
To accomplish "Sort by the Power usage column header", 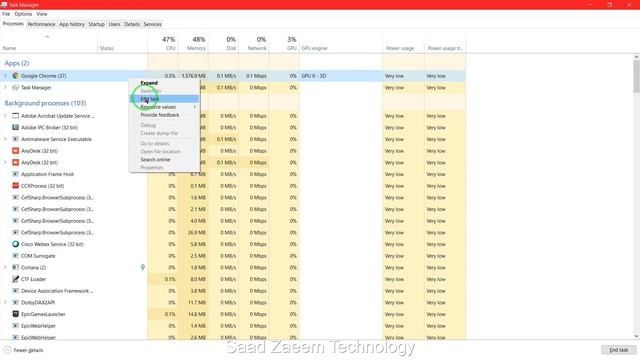I will (x=403, y=43).
